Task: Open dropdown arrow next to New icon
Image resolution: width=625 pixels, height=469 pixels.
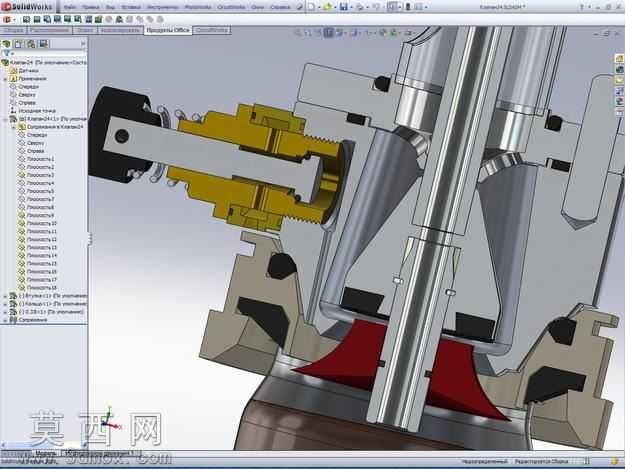Action: pos(318,7)
